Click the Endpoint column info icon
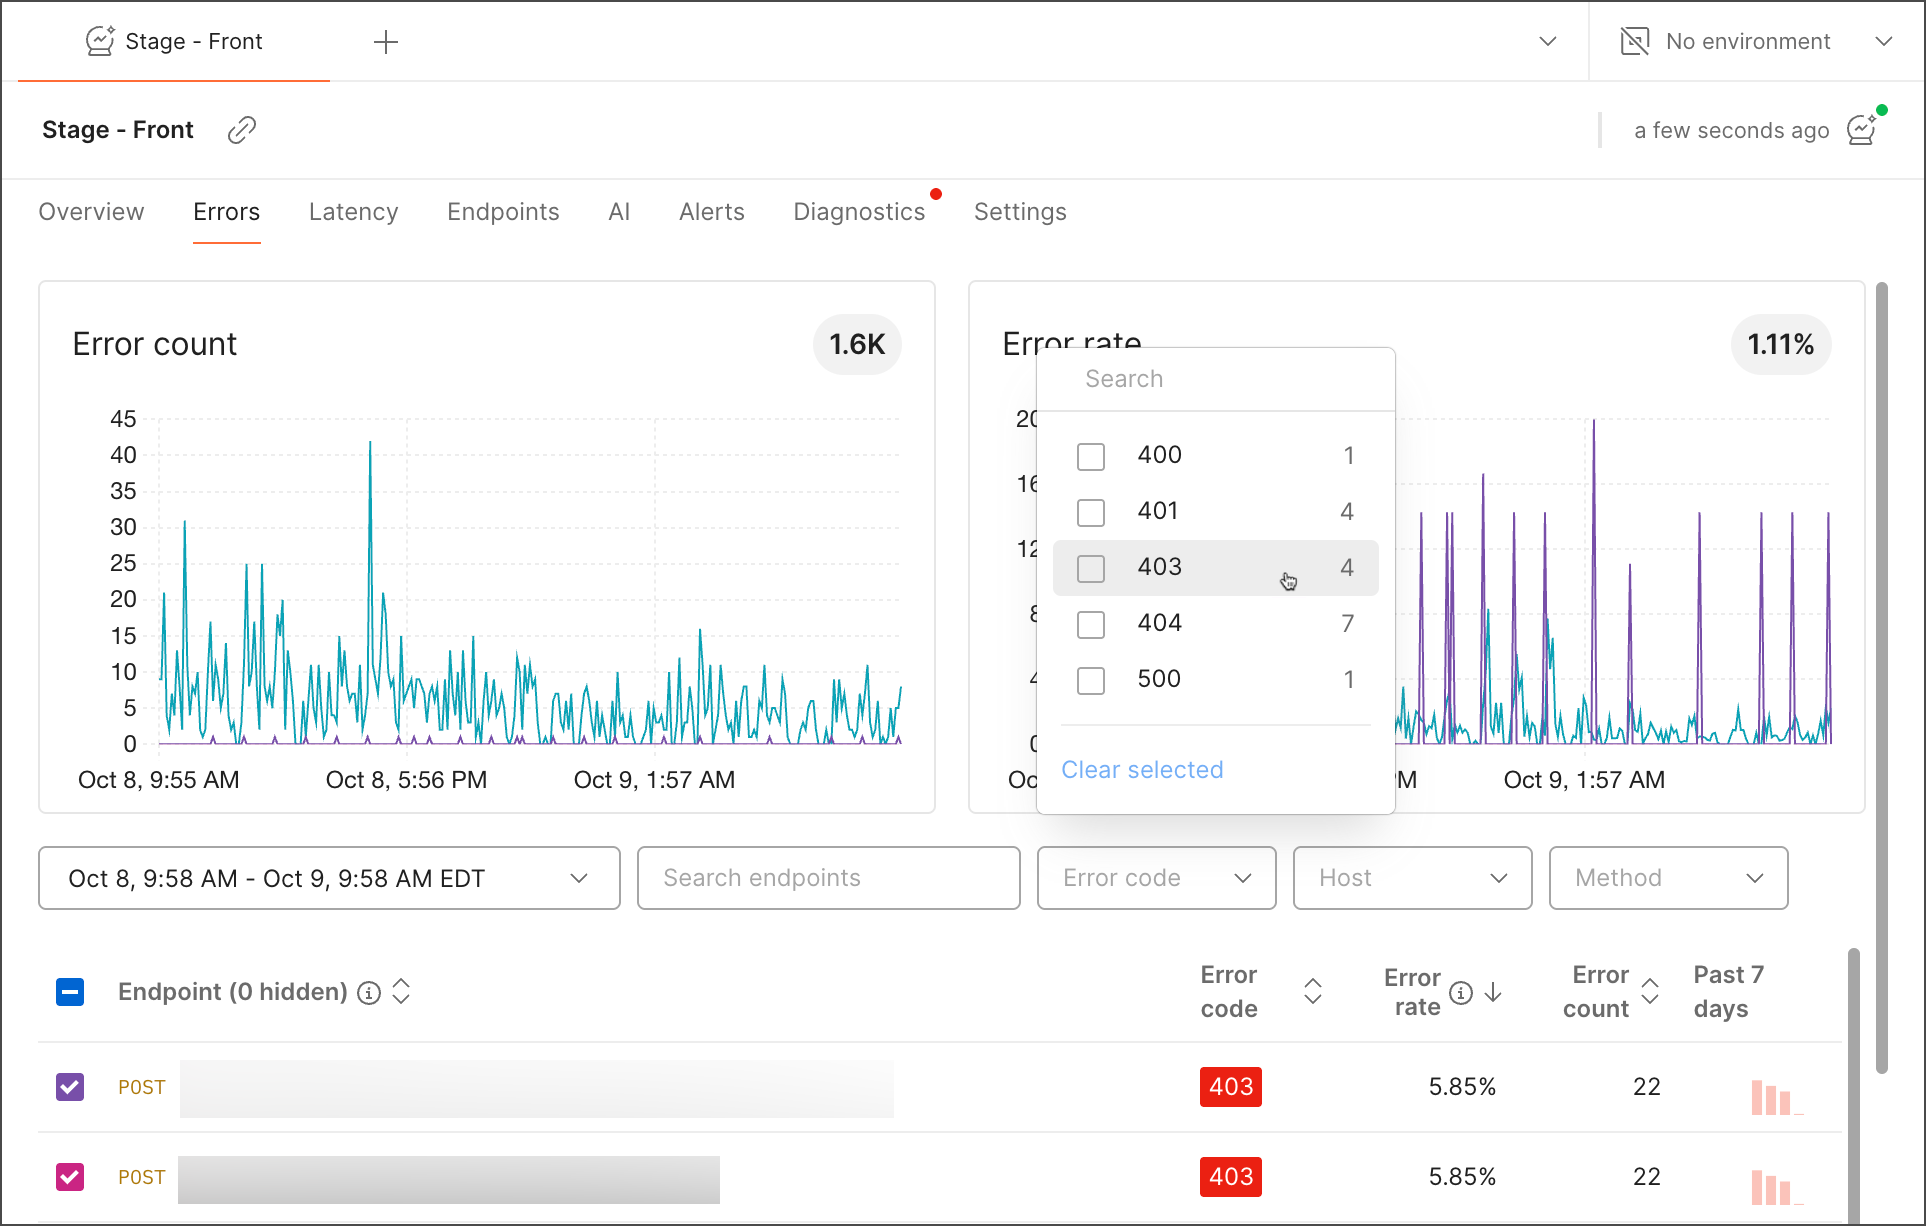 pos(369,992)
